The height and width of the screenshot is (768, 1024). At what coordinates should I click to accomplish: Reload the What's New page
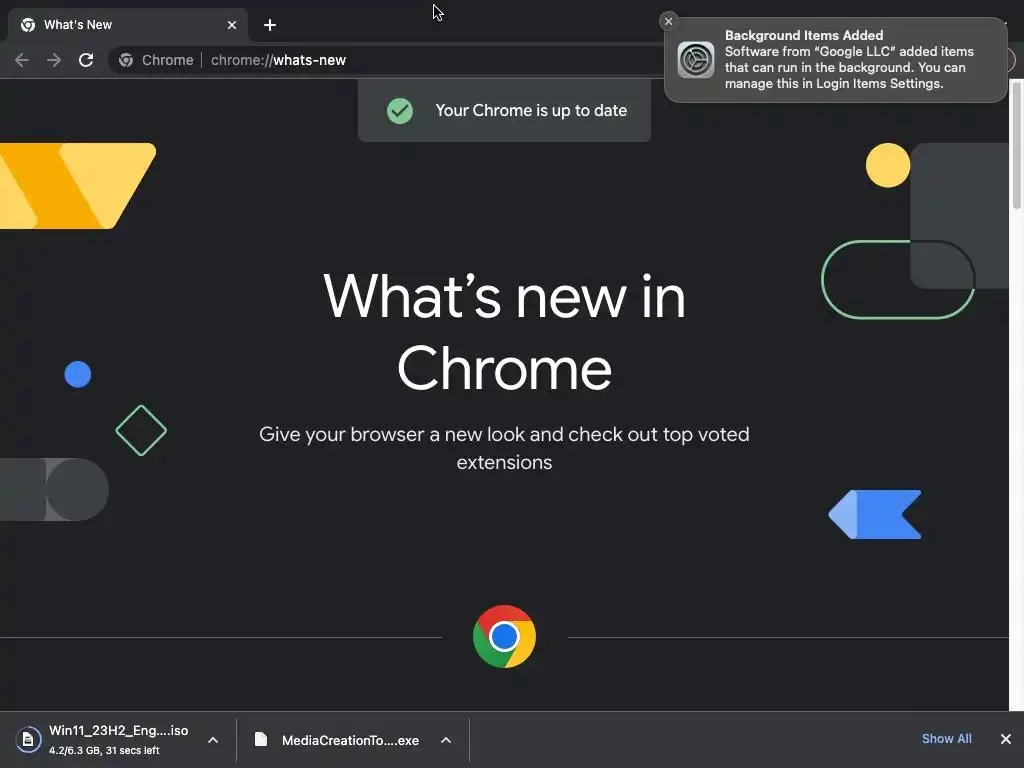86,60
